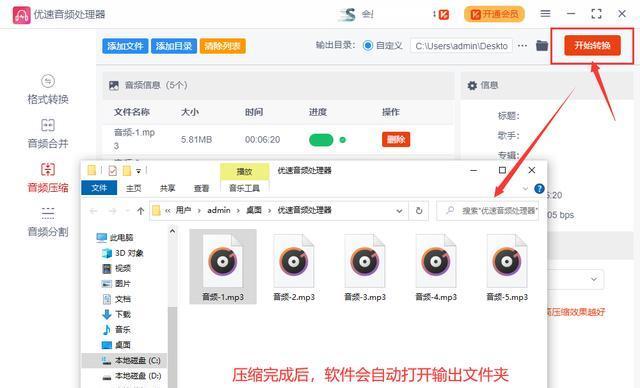Go forward in Explorer navigation
This screenshot has height=388, width=640.
112,211
